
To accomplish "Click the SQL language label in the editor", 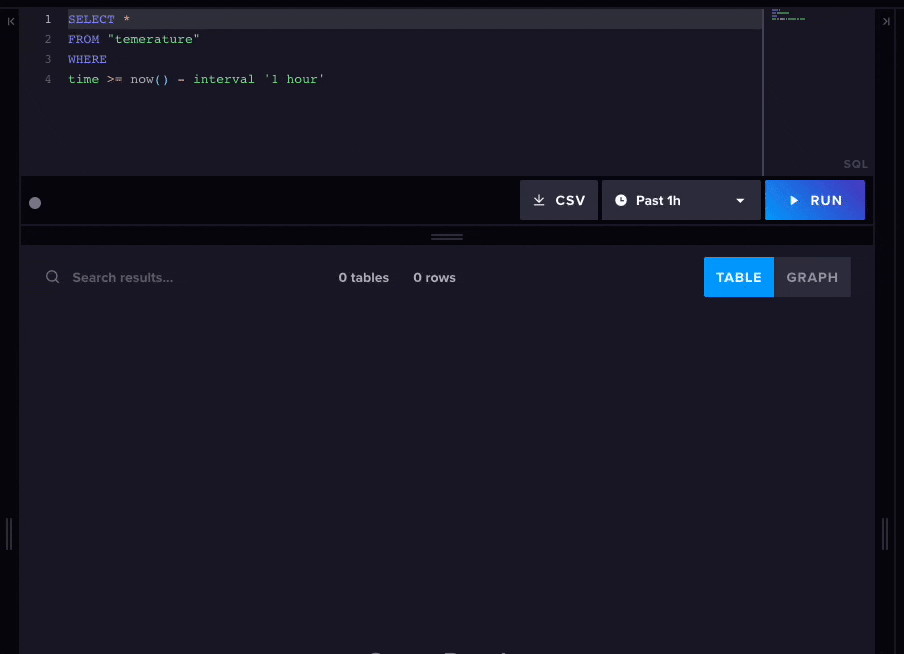I will pyautogui.click(x=855, y=163).
